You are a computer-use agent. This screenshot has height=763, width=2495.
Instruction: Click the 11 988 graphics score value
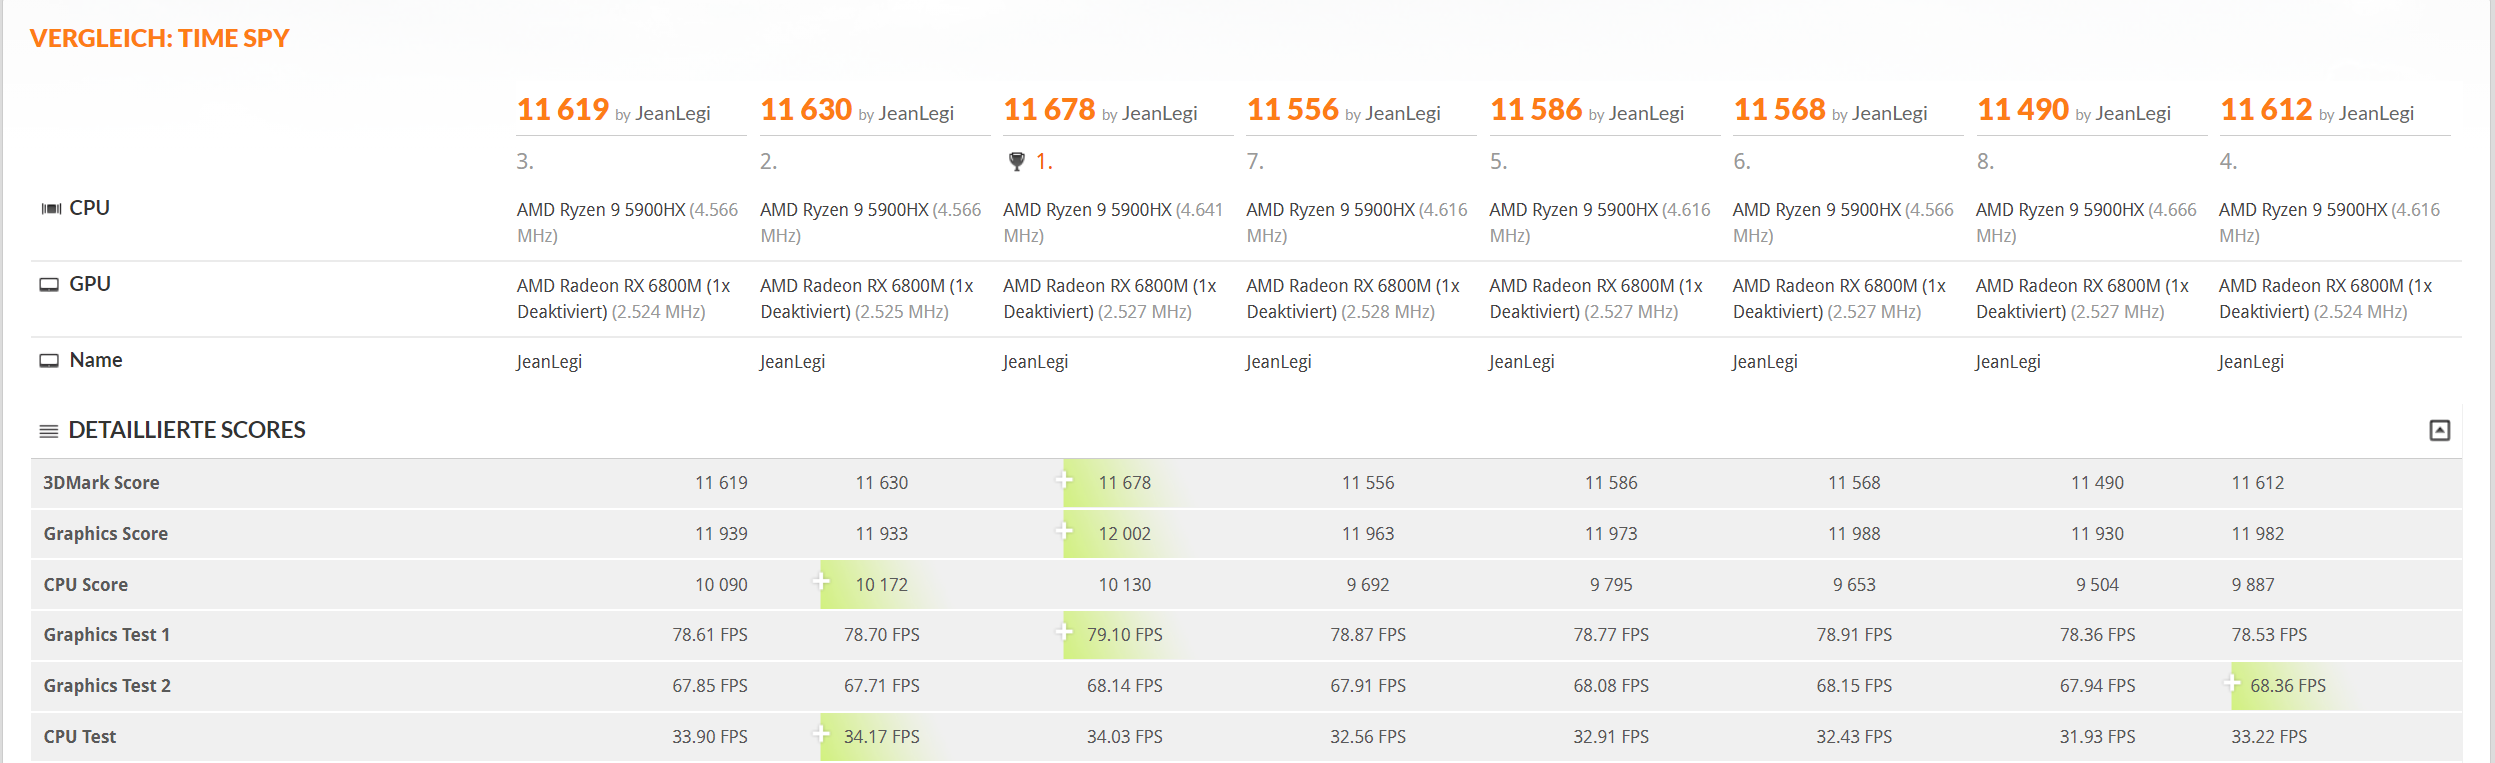pyautogui.click(x=1854, y=534)
